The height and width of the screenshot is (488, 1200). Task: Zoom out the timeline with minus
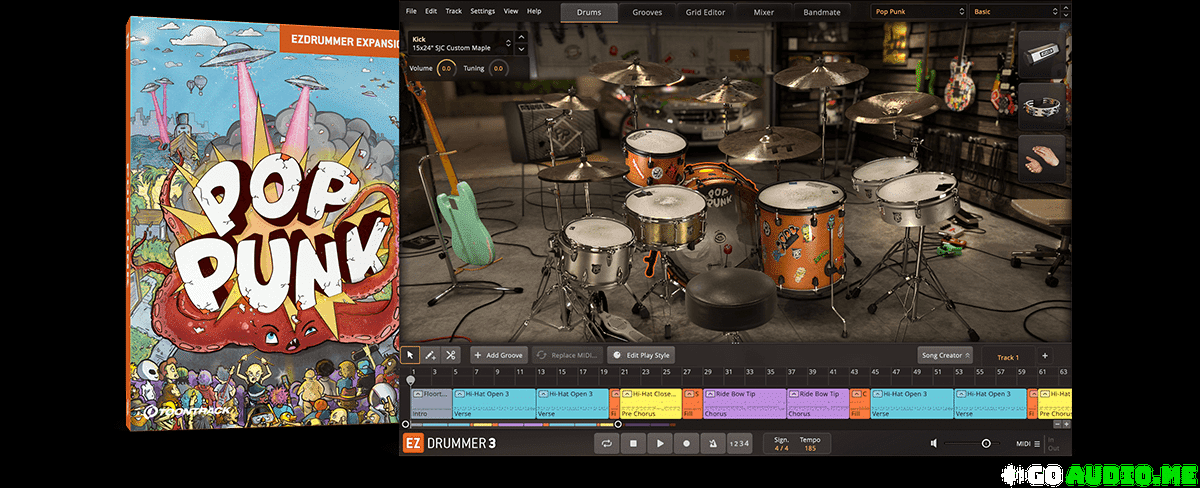(1055, 424)
